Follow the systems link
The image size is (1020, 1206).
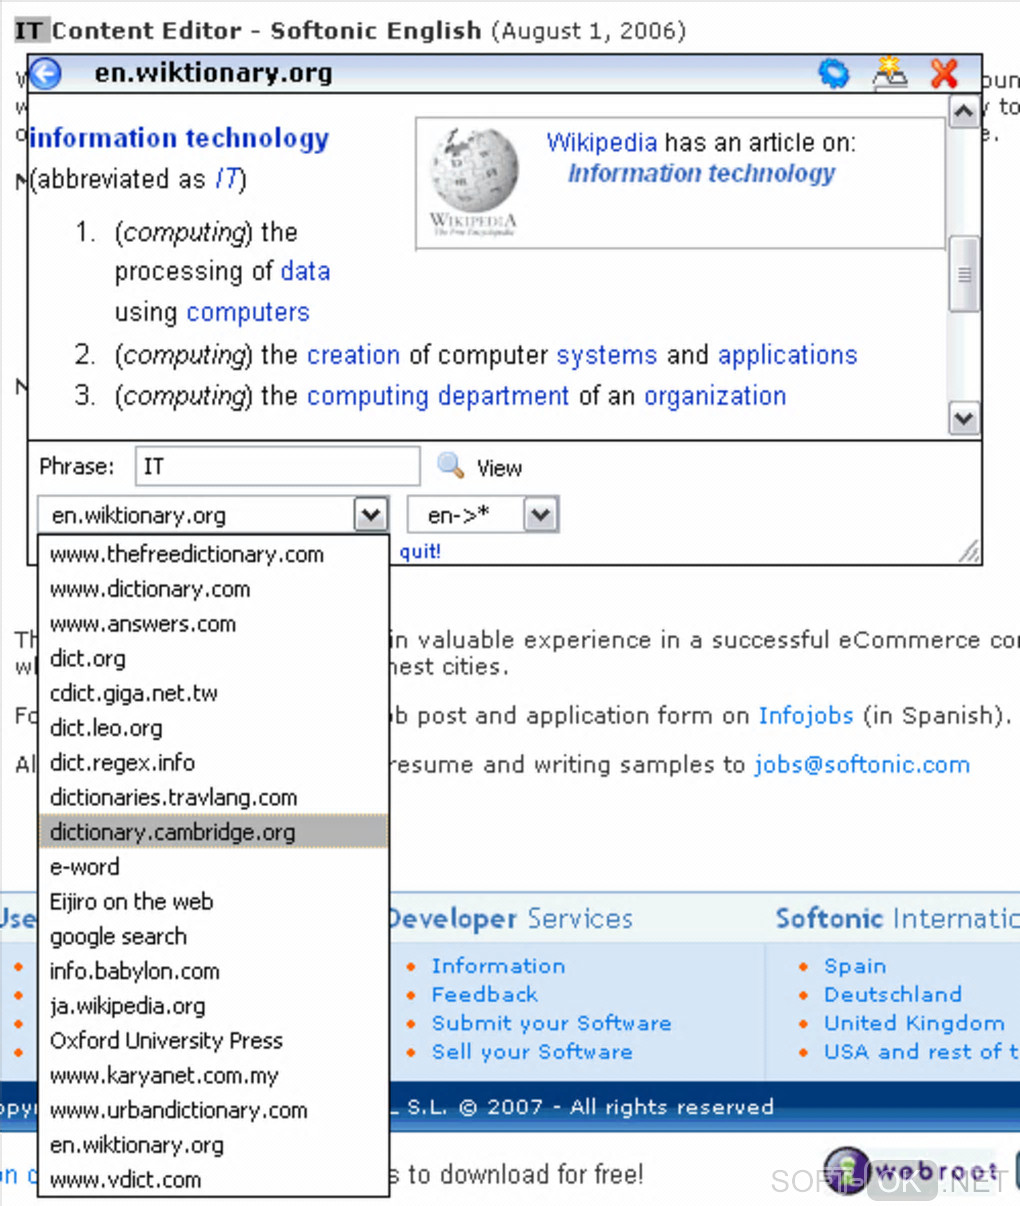tap(606, 355)
